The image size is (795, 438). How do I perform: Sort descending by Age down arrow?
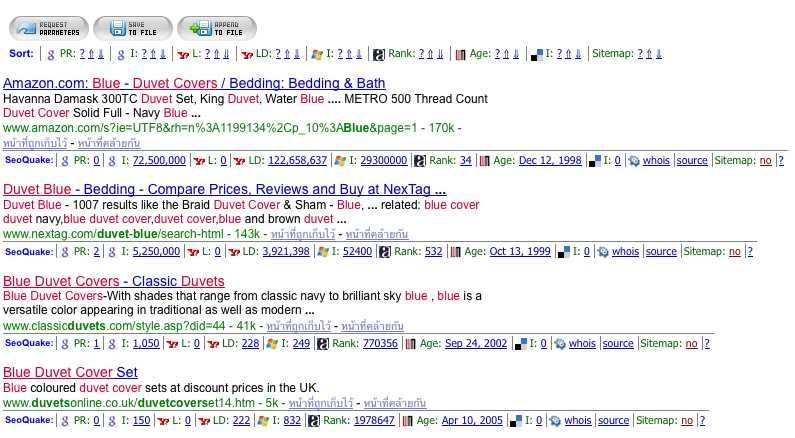tap(516, 54)
